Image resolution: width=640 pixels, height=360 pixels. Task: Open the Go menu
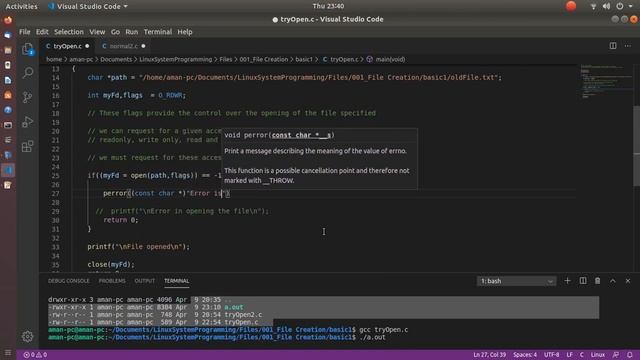[x=115, y=32]
